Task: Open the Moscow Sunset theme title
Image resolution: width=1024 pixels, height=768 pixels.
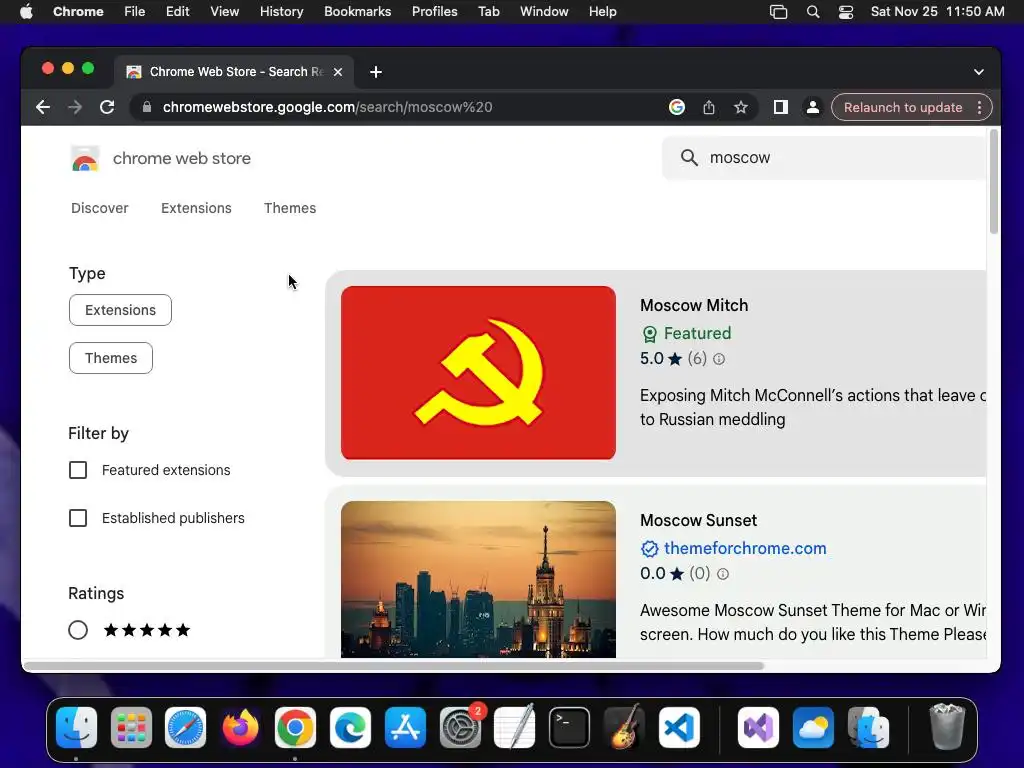Action: tap(698, 520)
